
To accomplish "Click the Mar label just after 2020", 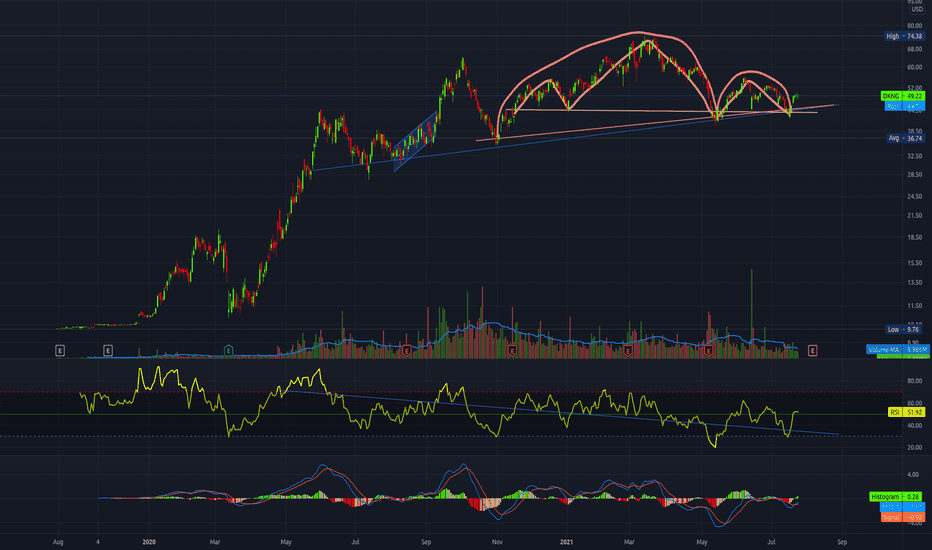I will [x=215, y=542].
